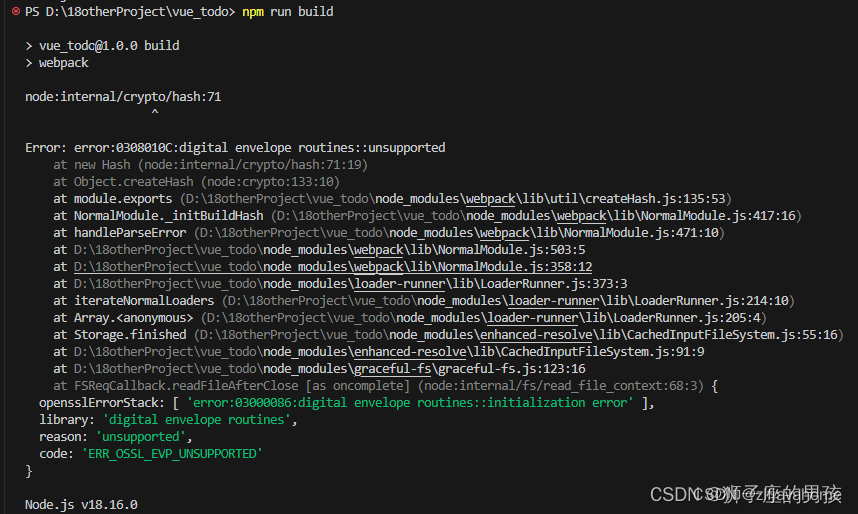
Task: Open the LoaderRunner.js:373:3 path link
Action: click(x=350, y=284)
